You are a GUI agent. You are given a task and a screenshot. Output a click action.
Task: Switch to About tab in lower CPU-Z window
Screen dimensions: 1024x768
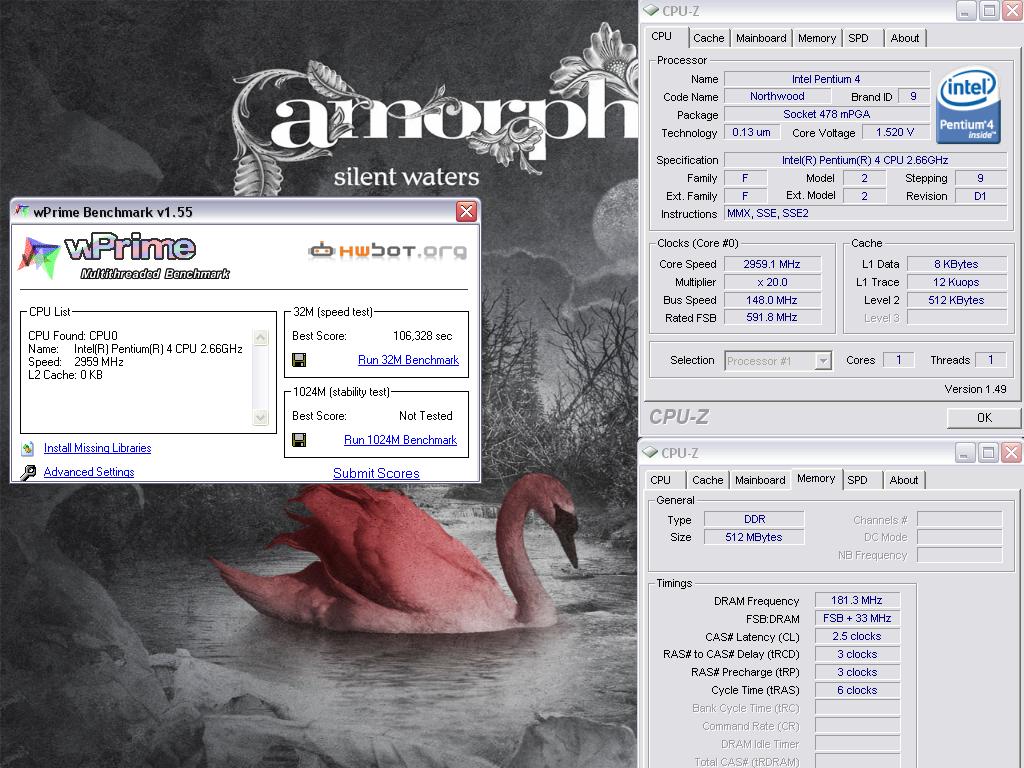pos(904,480)
